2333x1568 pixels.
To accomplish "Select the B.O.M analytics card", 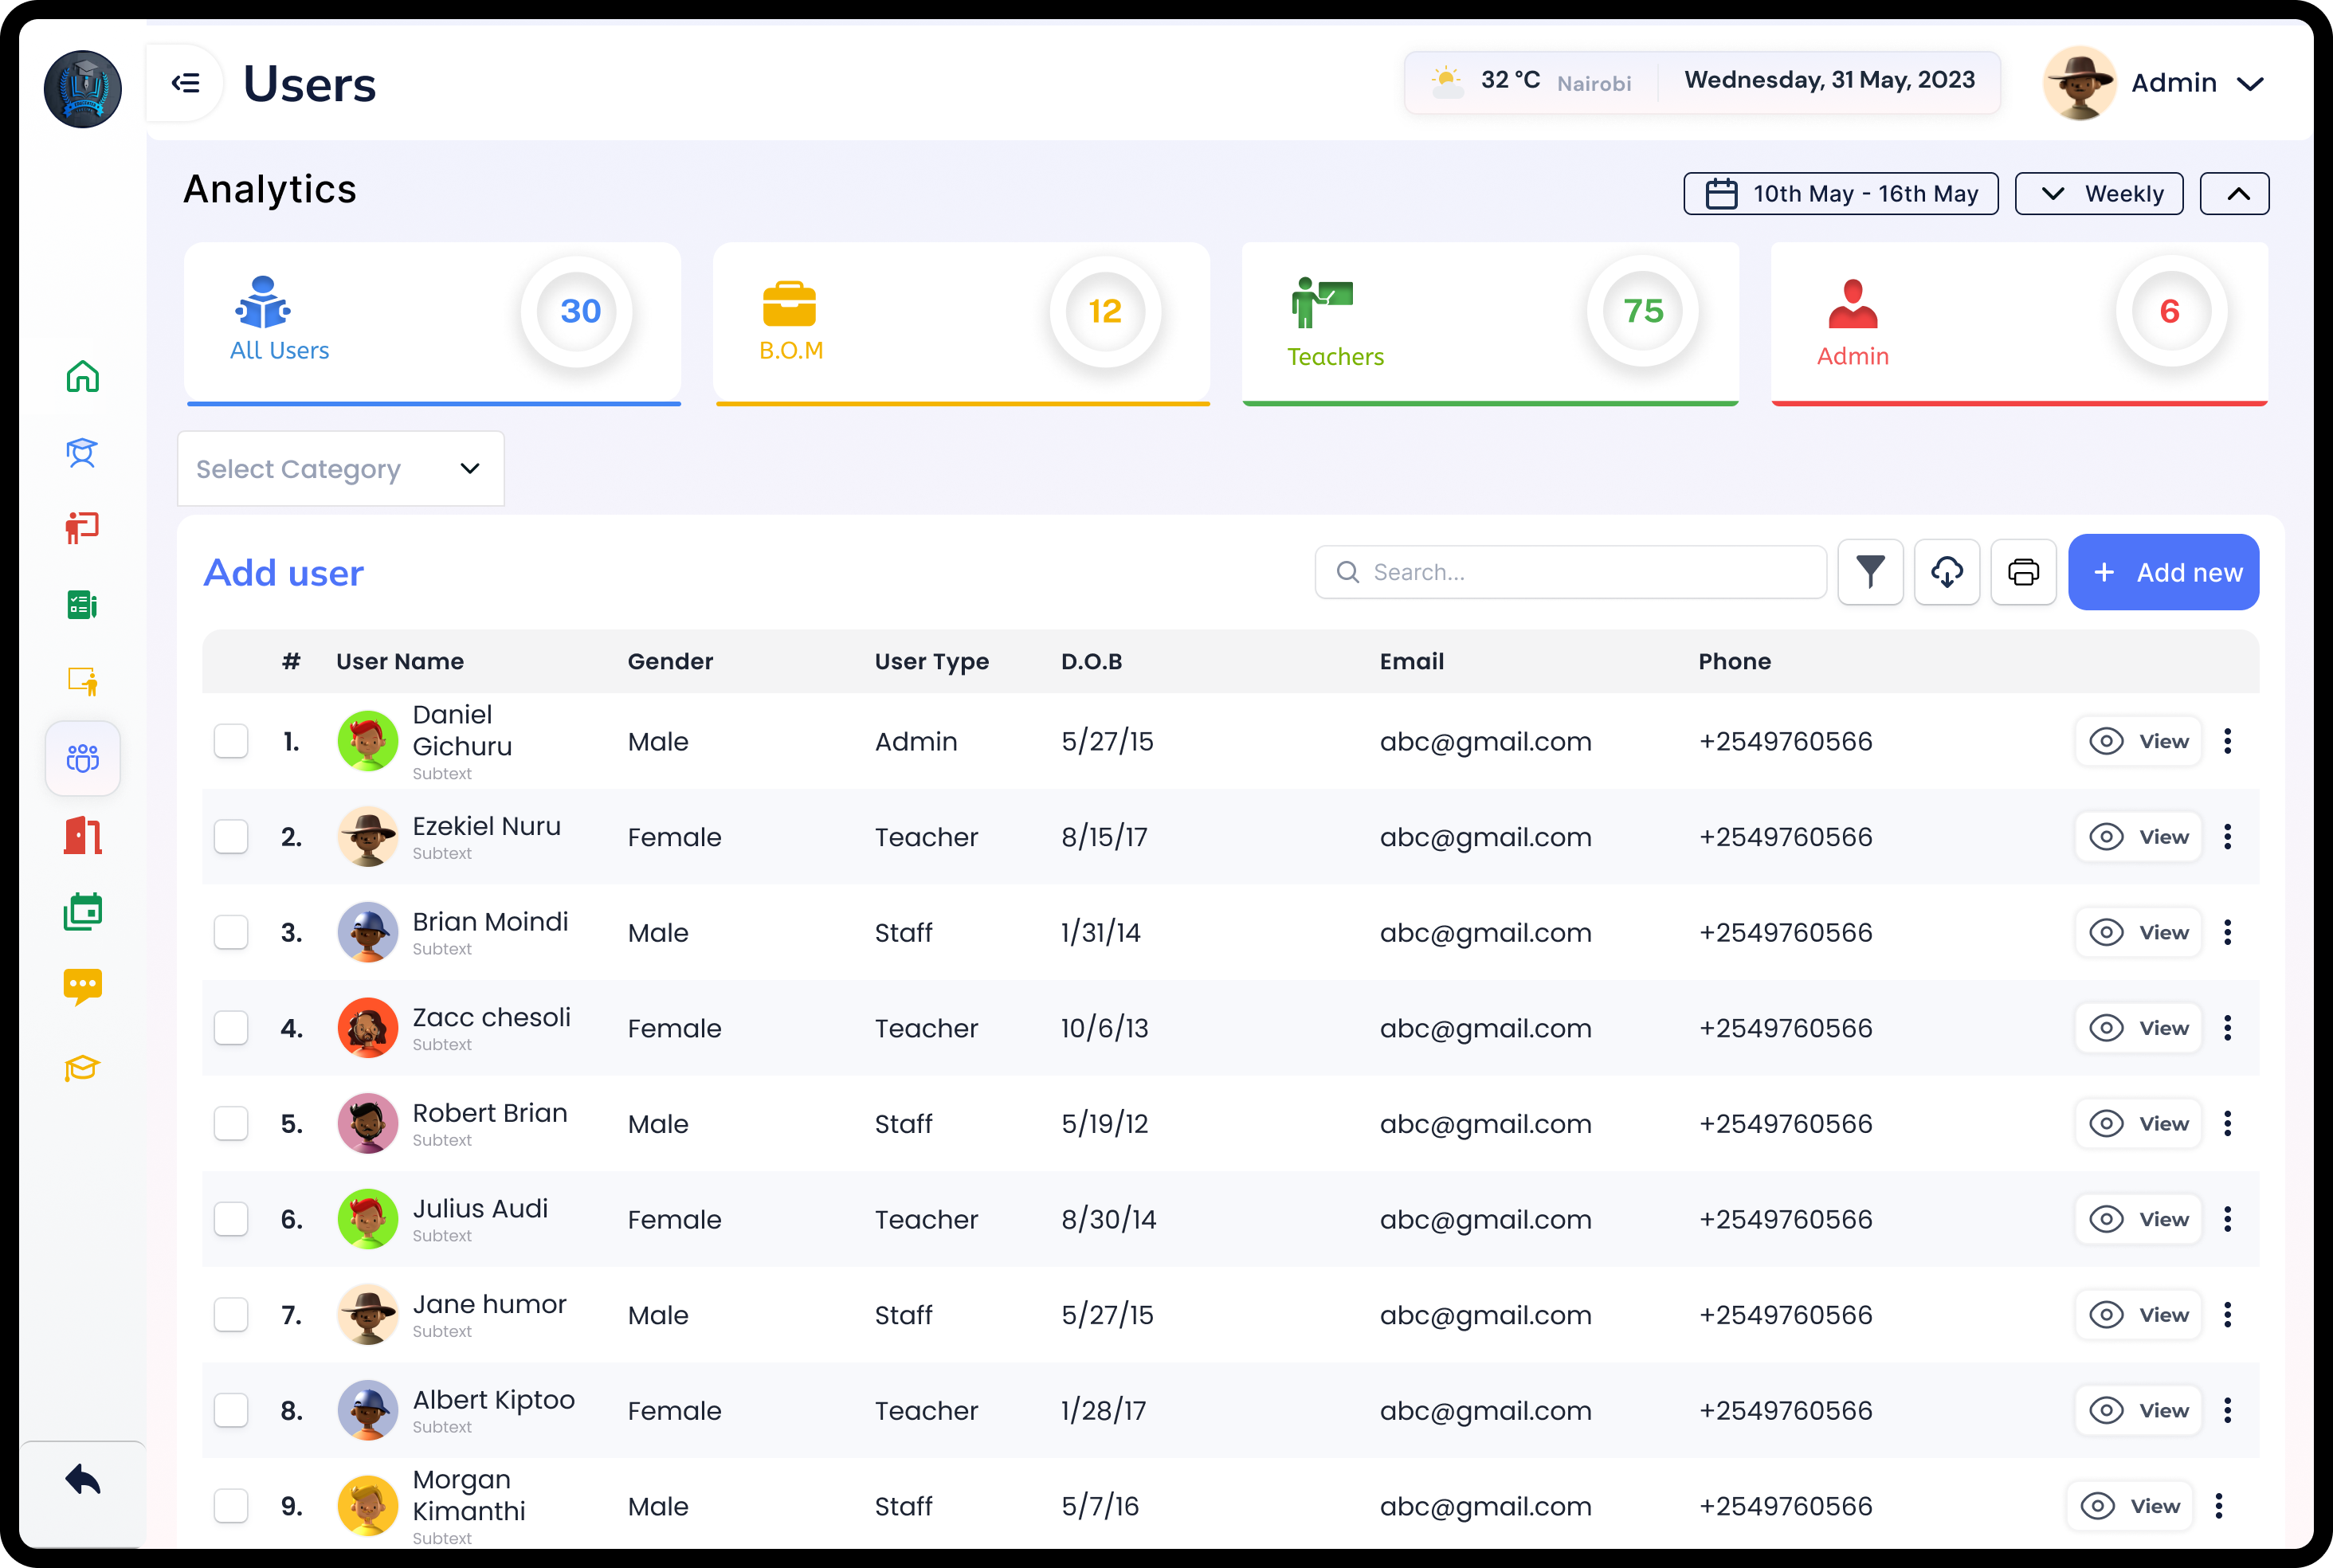I will coord(961,322).
